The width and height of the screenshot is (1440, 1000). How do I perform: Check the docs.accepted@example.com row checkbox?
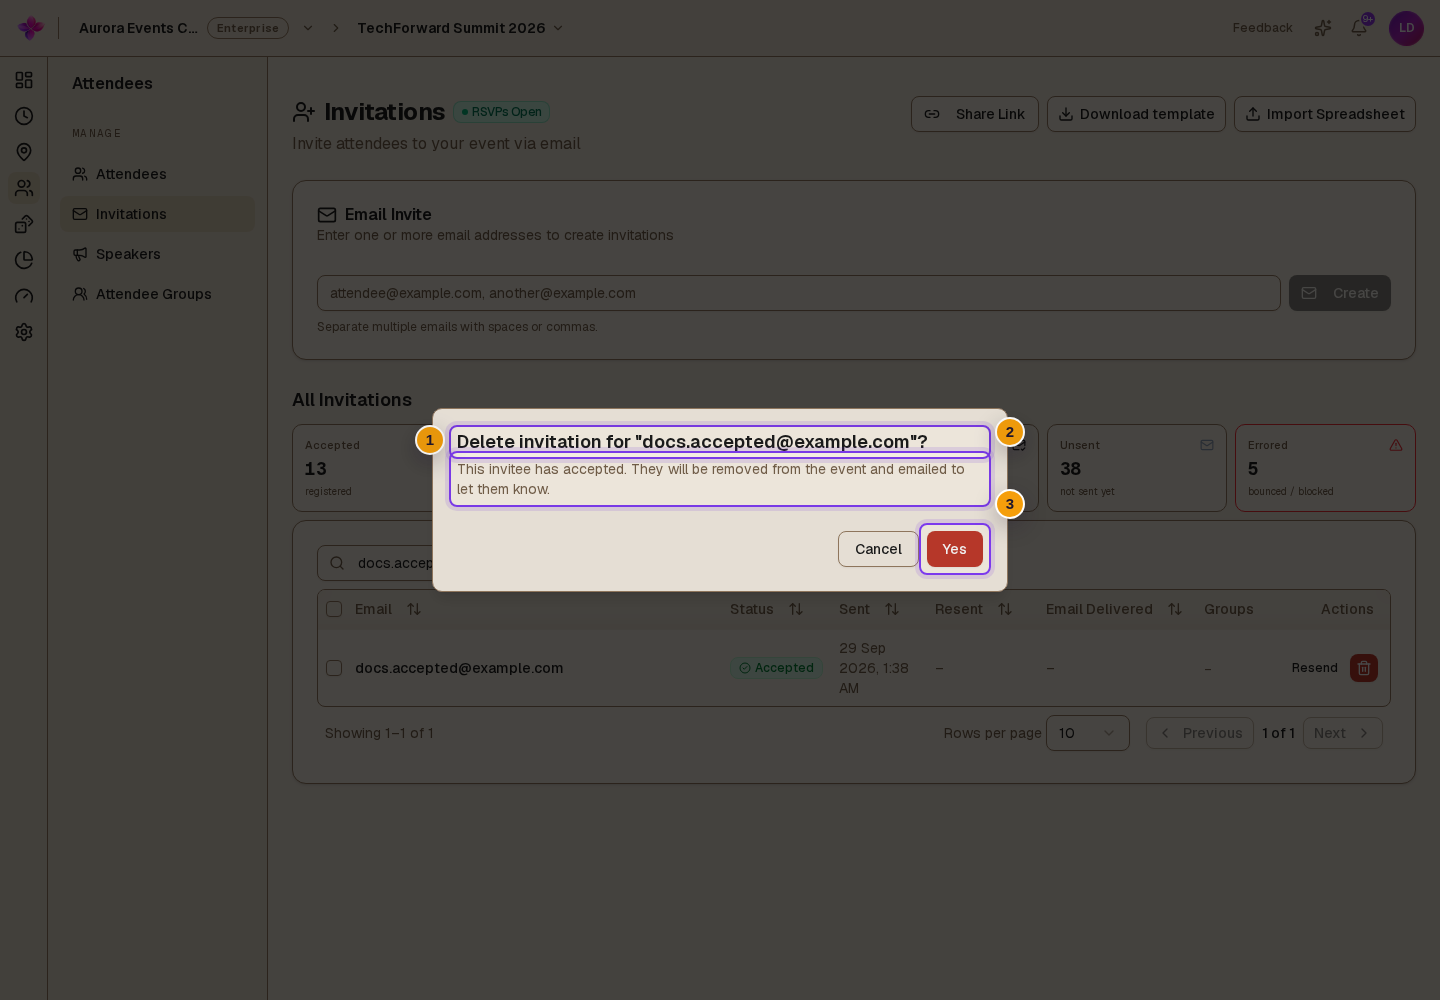(334, 668)
